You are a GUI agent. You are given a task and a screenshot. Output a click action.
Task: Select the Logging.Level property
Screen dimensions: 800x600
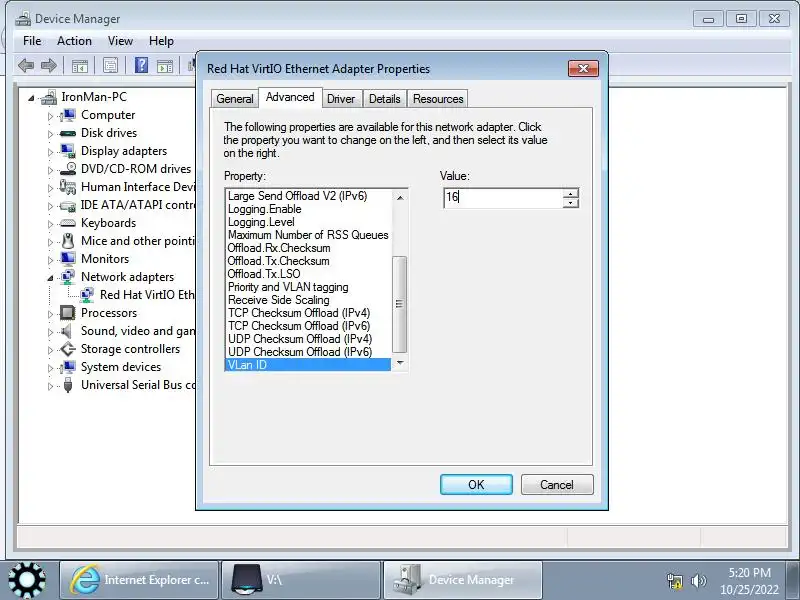308,222
